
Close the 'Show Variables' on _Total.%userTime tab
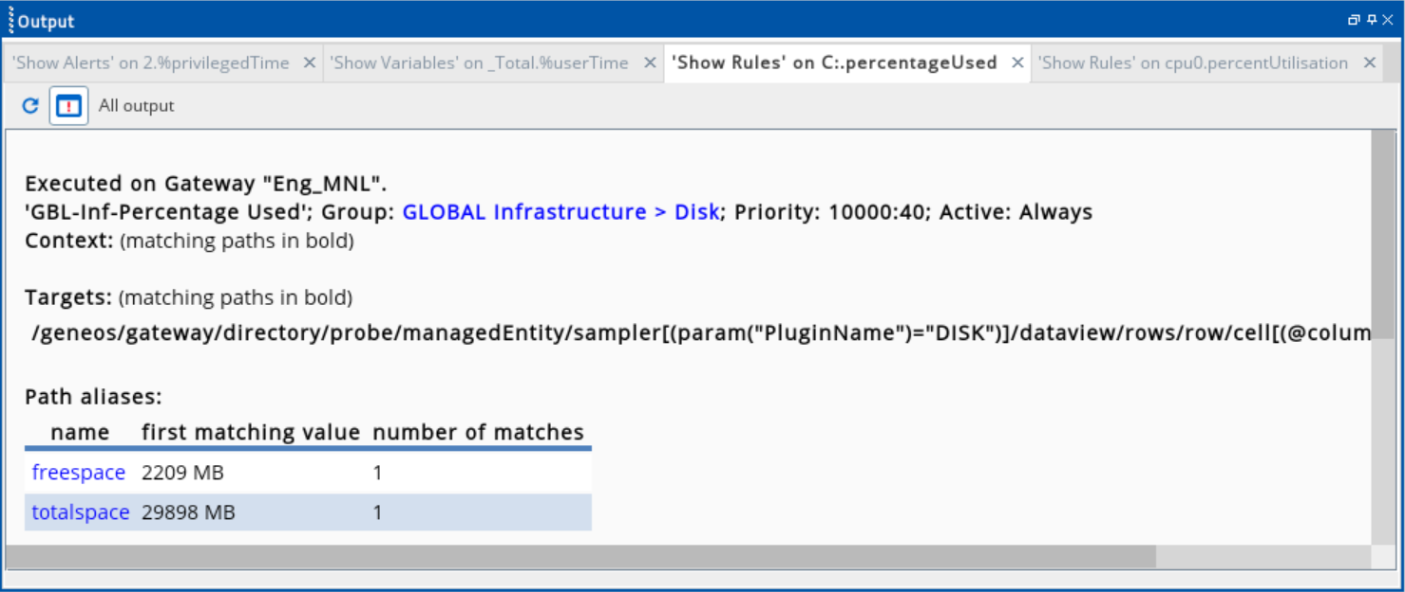click(649, 62)
